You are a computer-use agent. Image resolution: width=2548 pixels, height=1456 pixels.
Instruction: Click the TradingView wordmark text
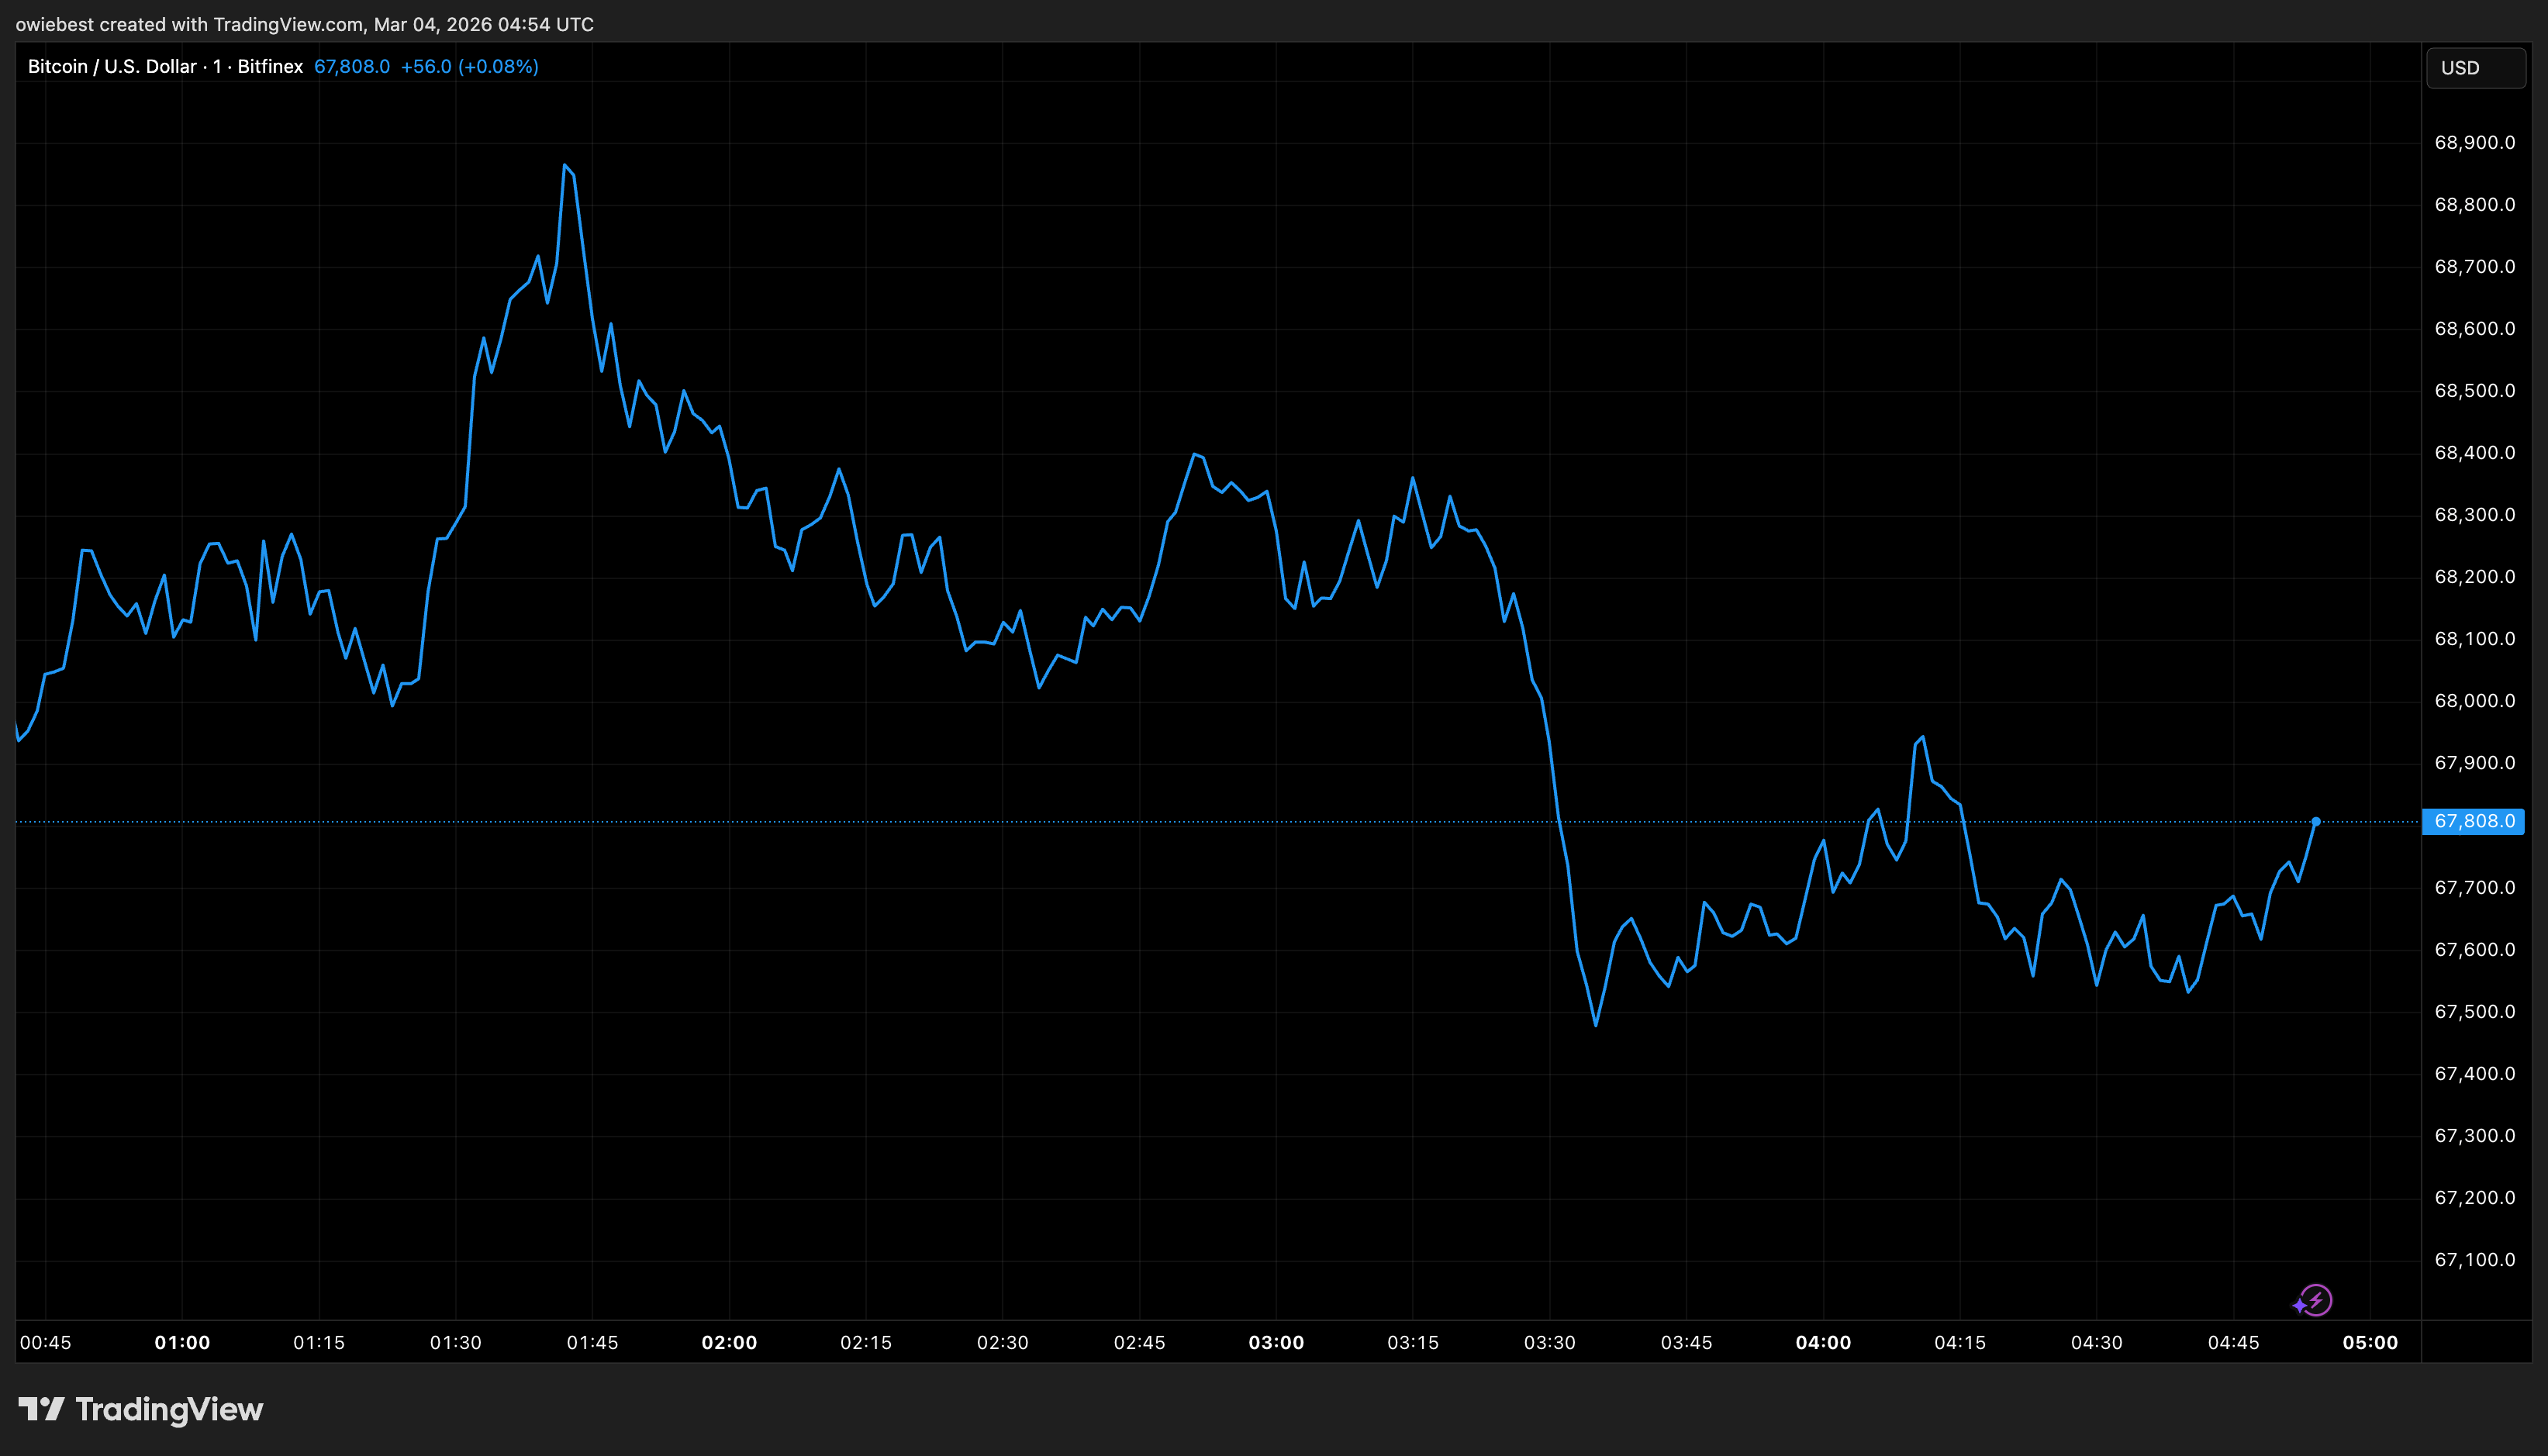tap(169, 1409)
